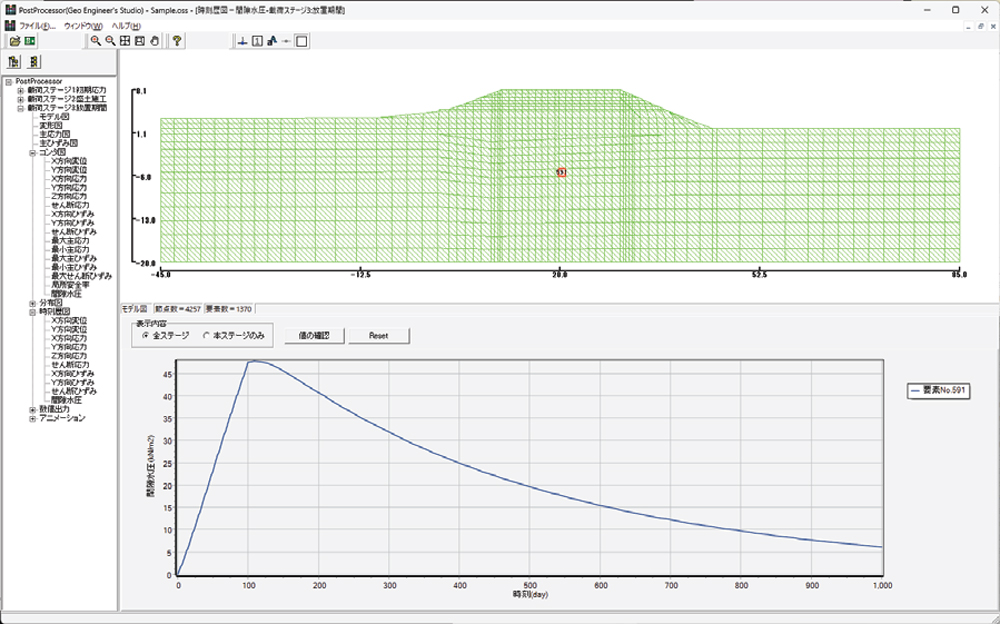Select 局所安全率 in the tree
This screenshot has height=624, width=1000.
point(70,285)
